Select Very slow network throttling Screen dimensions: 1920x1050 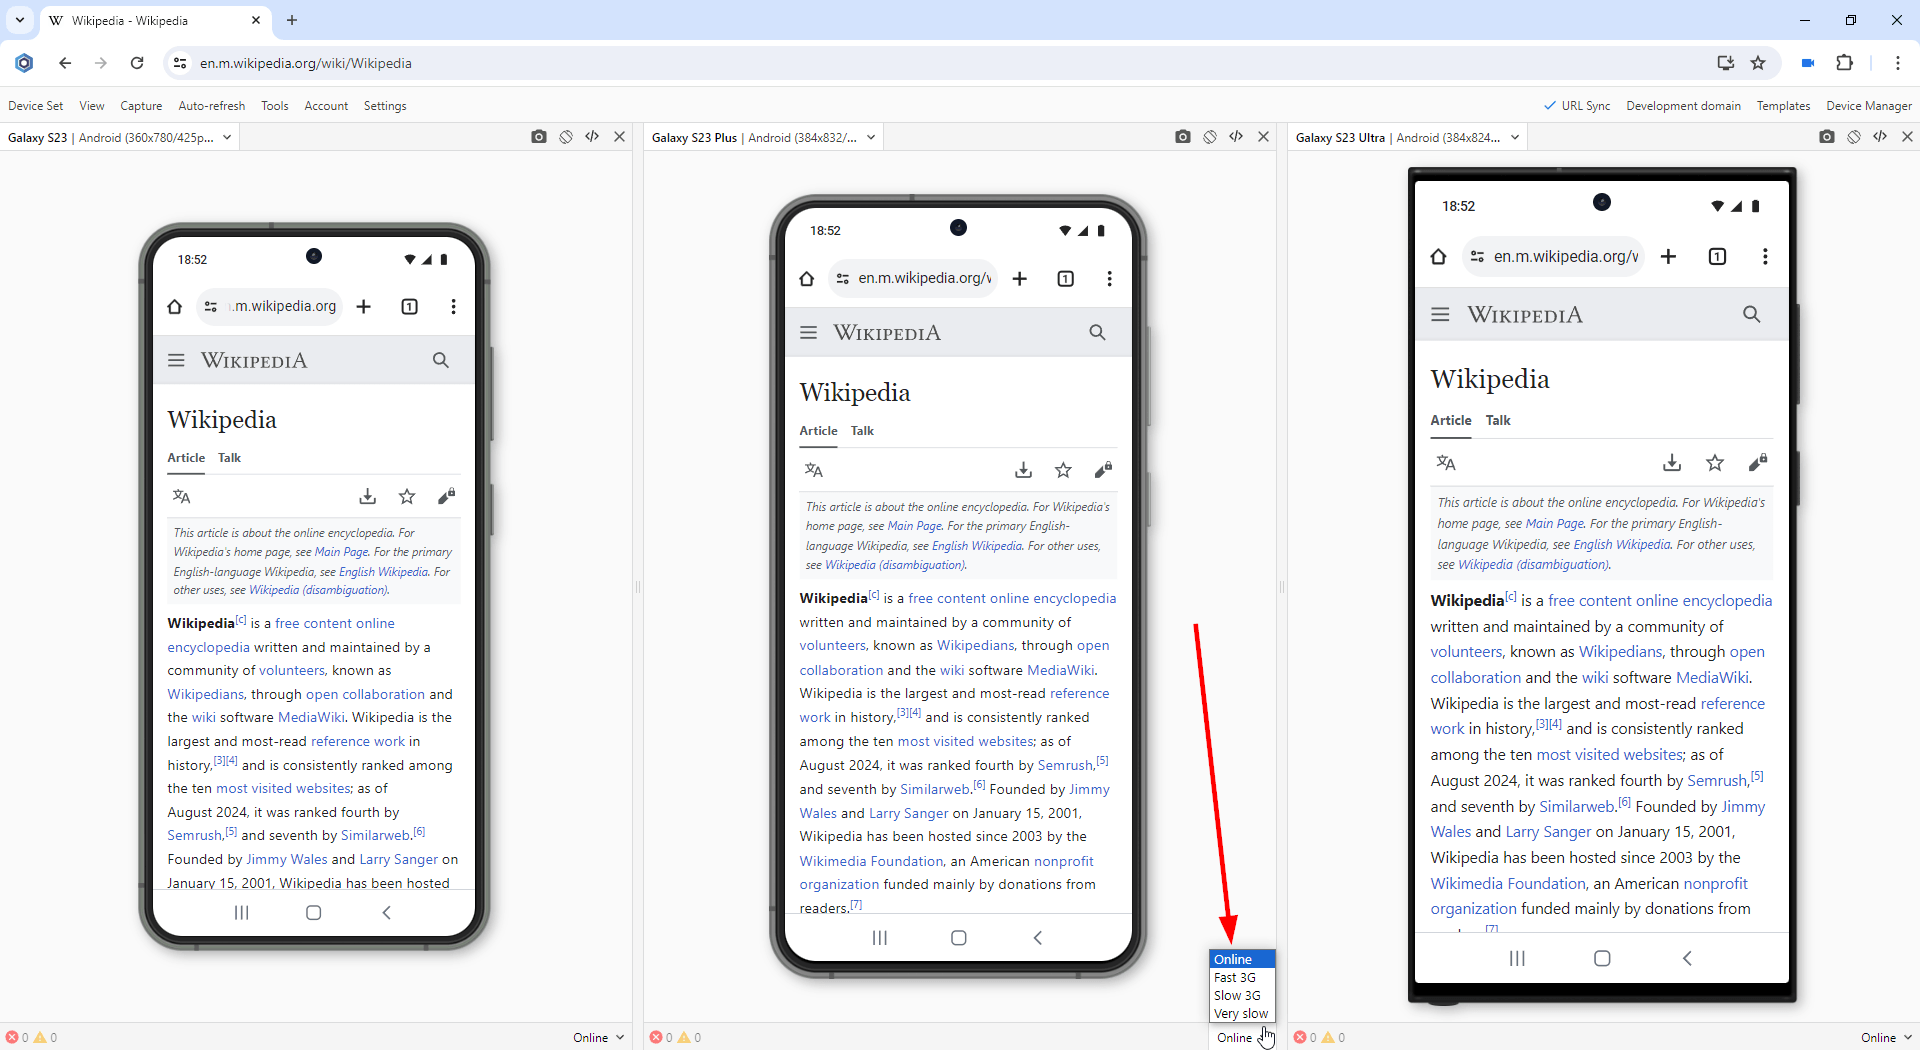(x=1240, y=1013)
